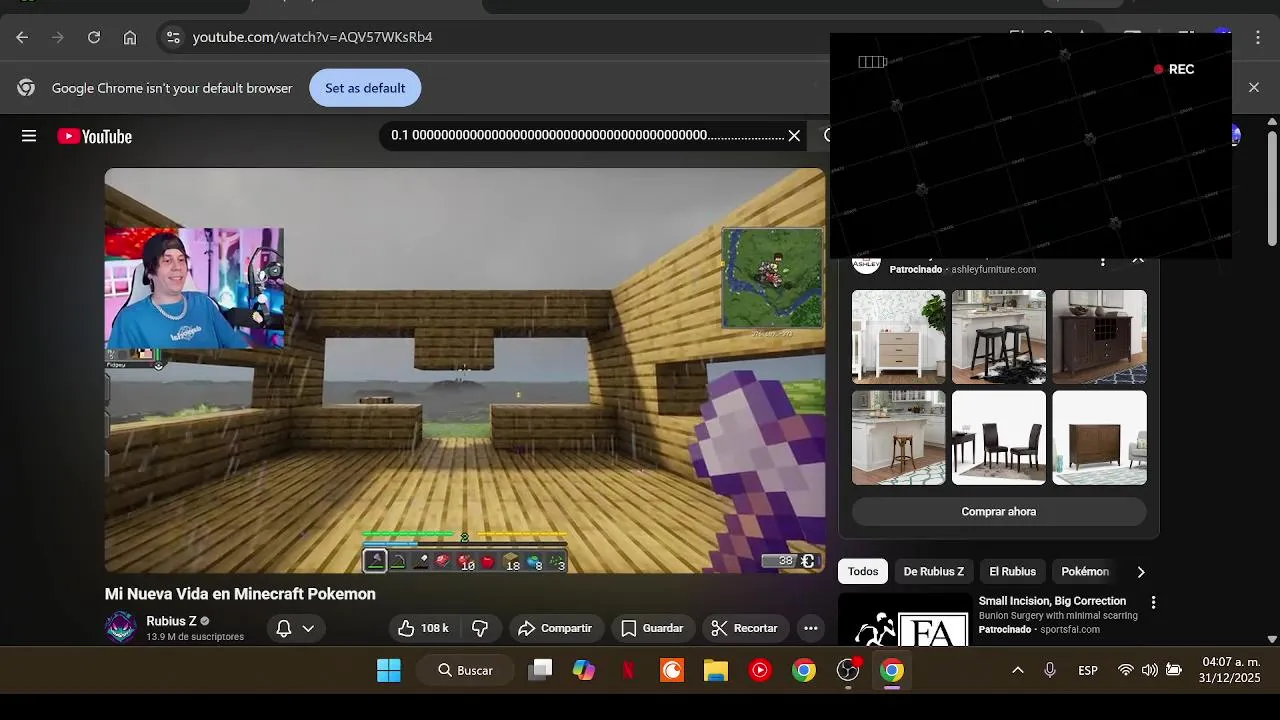
Task: Like the video with 108 k likes
Action: point(424,628)
